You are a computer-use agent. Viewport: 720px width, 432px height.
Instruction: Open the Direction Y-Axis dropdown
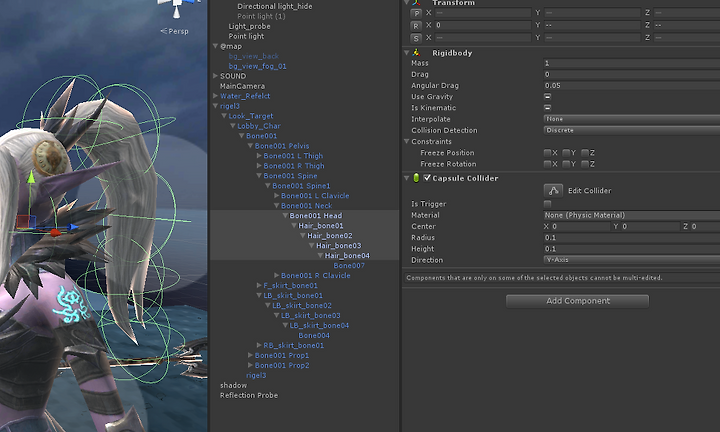click(632, 260)
